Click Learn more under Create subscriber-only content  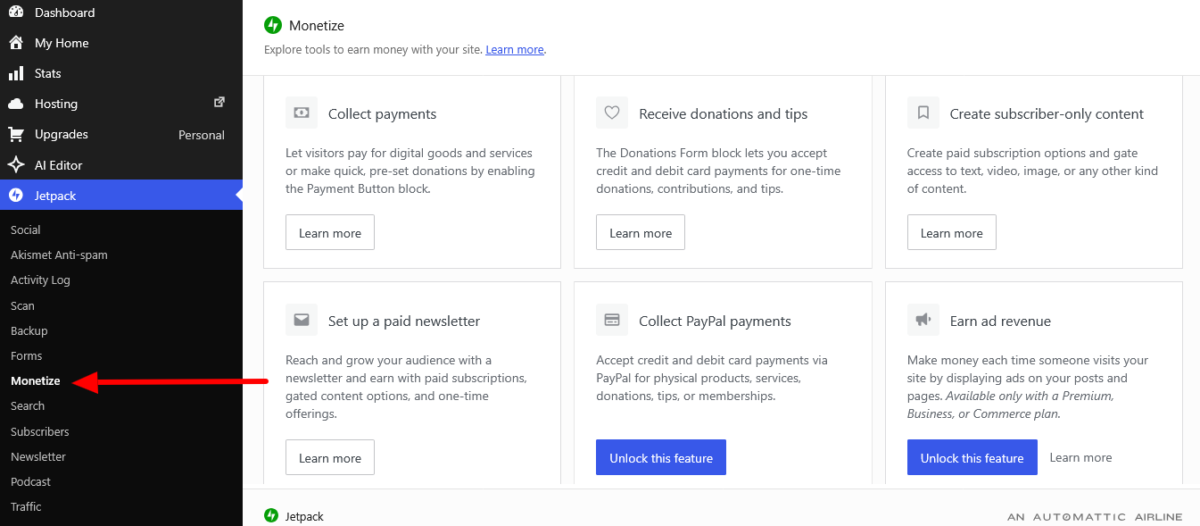point(952,233)
